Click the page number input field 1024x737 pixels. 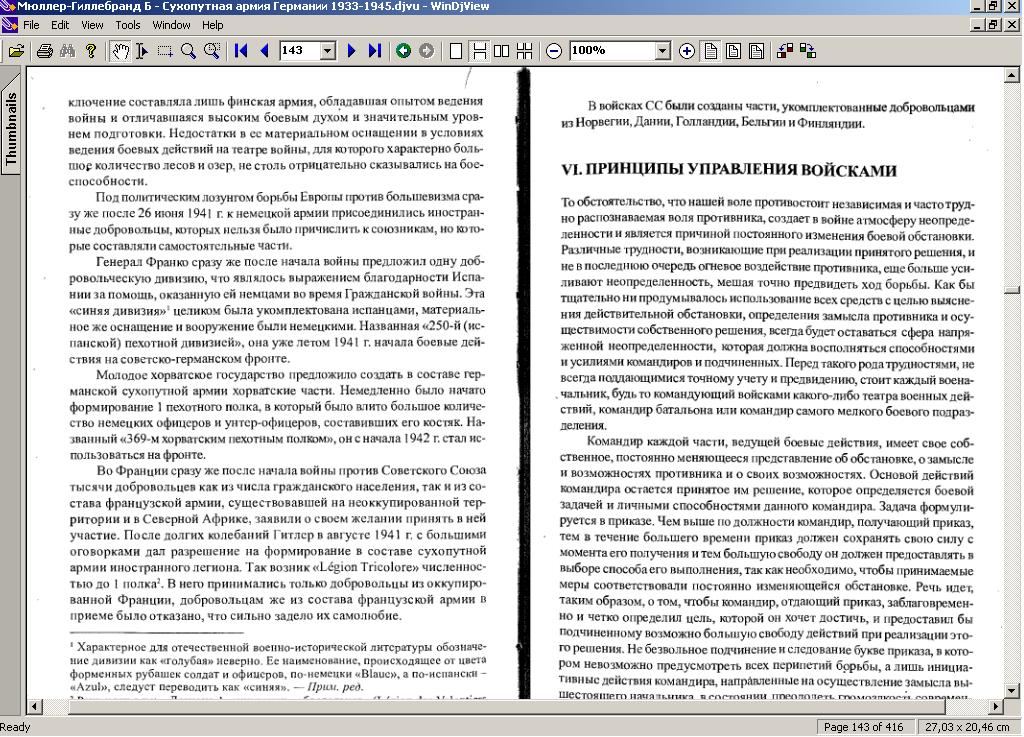pyautogui.click(x=298, y=51)
